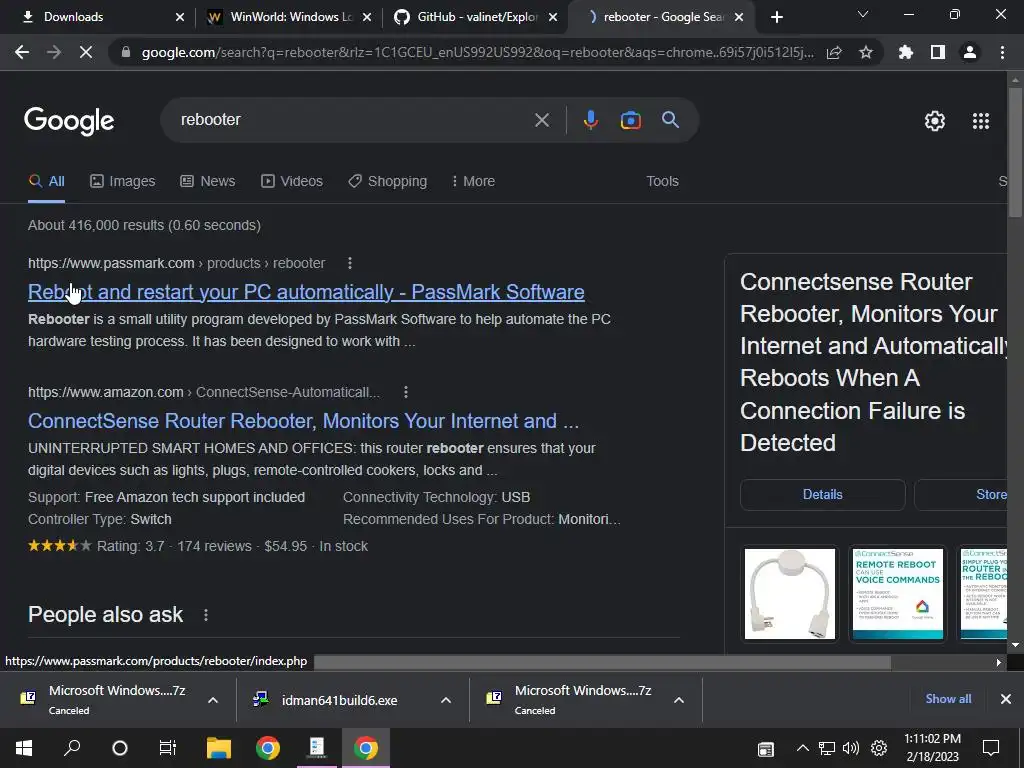Open the Tools search options
The image size is (1024, 768).
pyautogui.click(x=662, y=181)
